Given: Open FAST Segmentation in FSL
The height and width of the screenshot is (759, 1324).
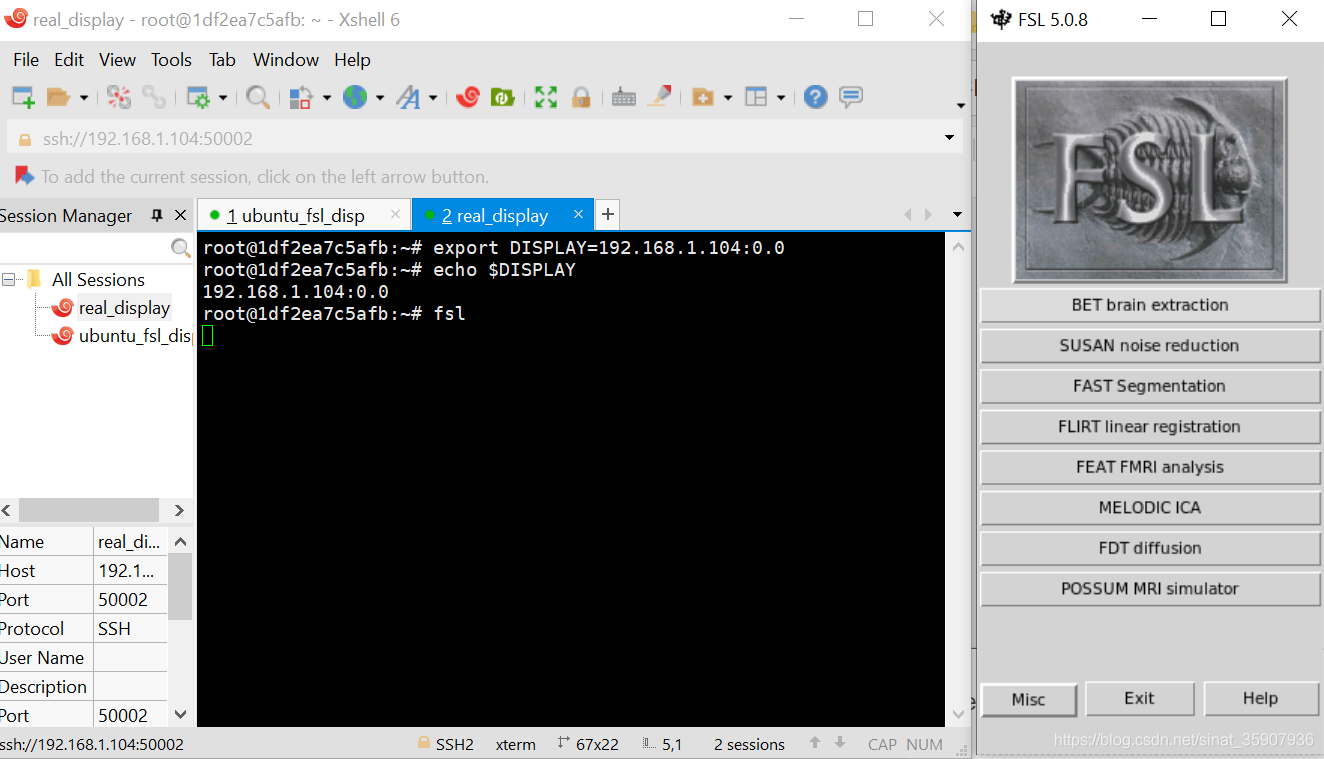Looking at the screenshot, I should 1150,386.
